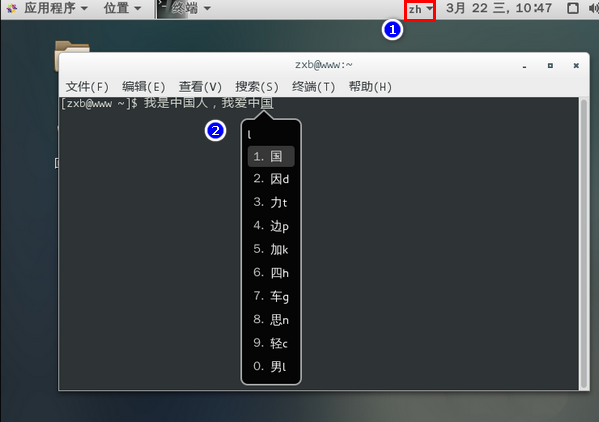The height and width of the screenshot is (422, 599).
Task: Select candidate 2 因d
Action: (x=271, y=179)
